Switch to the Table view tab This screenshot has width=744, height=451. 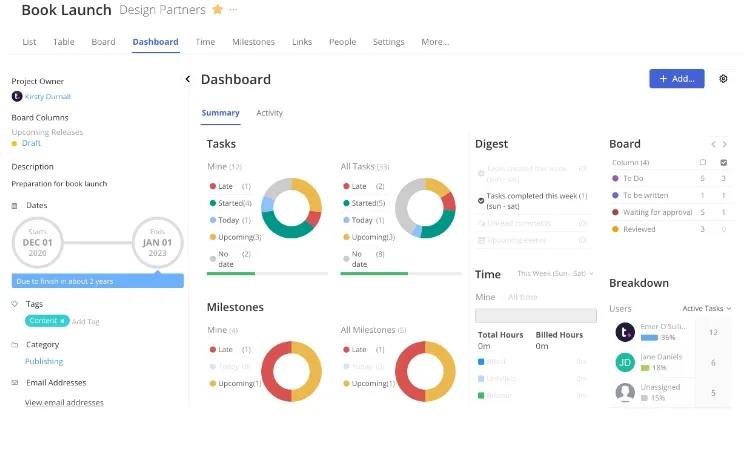tap(64, 42)
